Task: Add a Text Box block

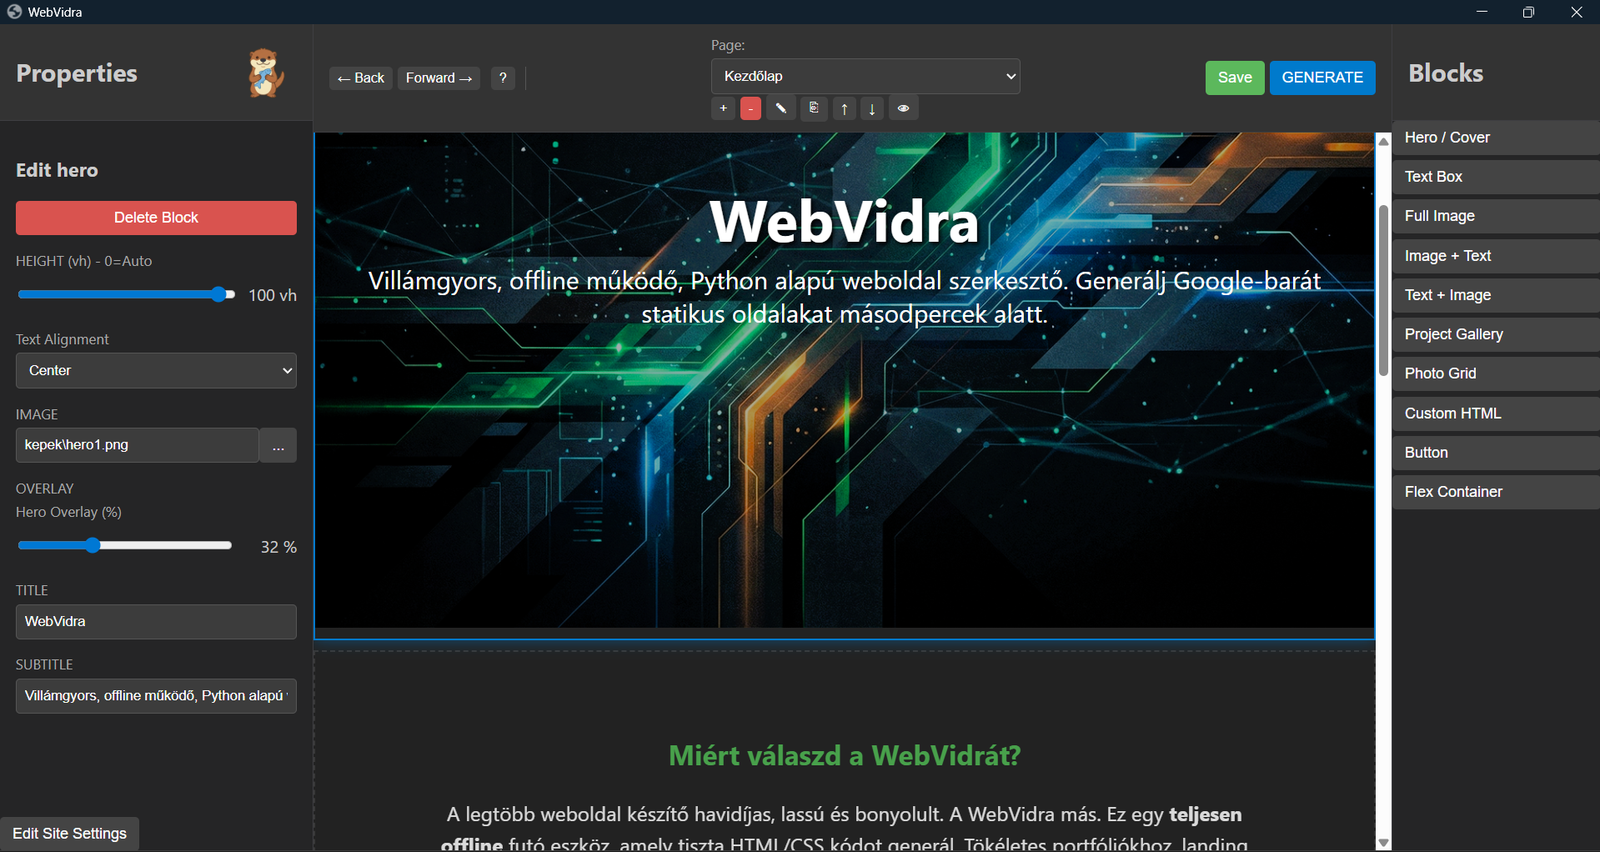Action: click(x=1495, y=177)
